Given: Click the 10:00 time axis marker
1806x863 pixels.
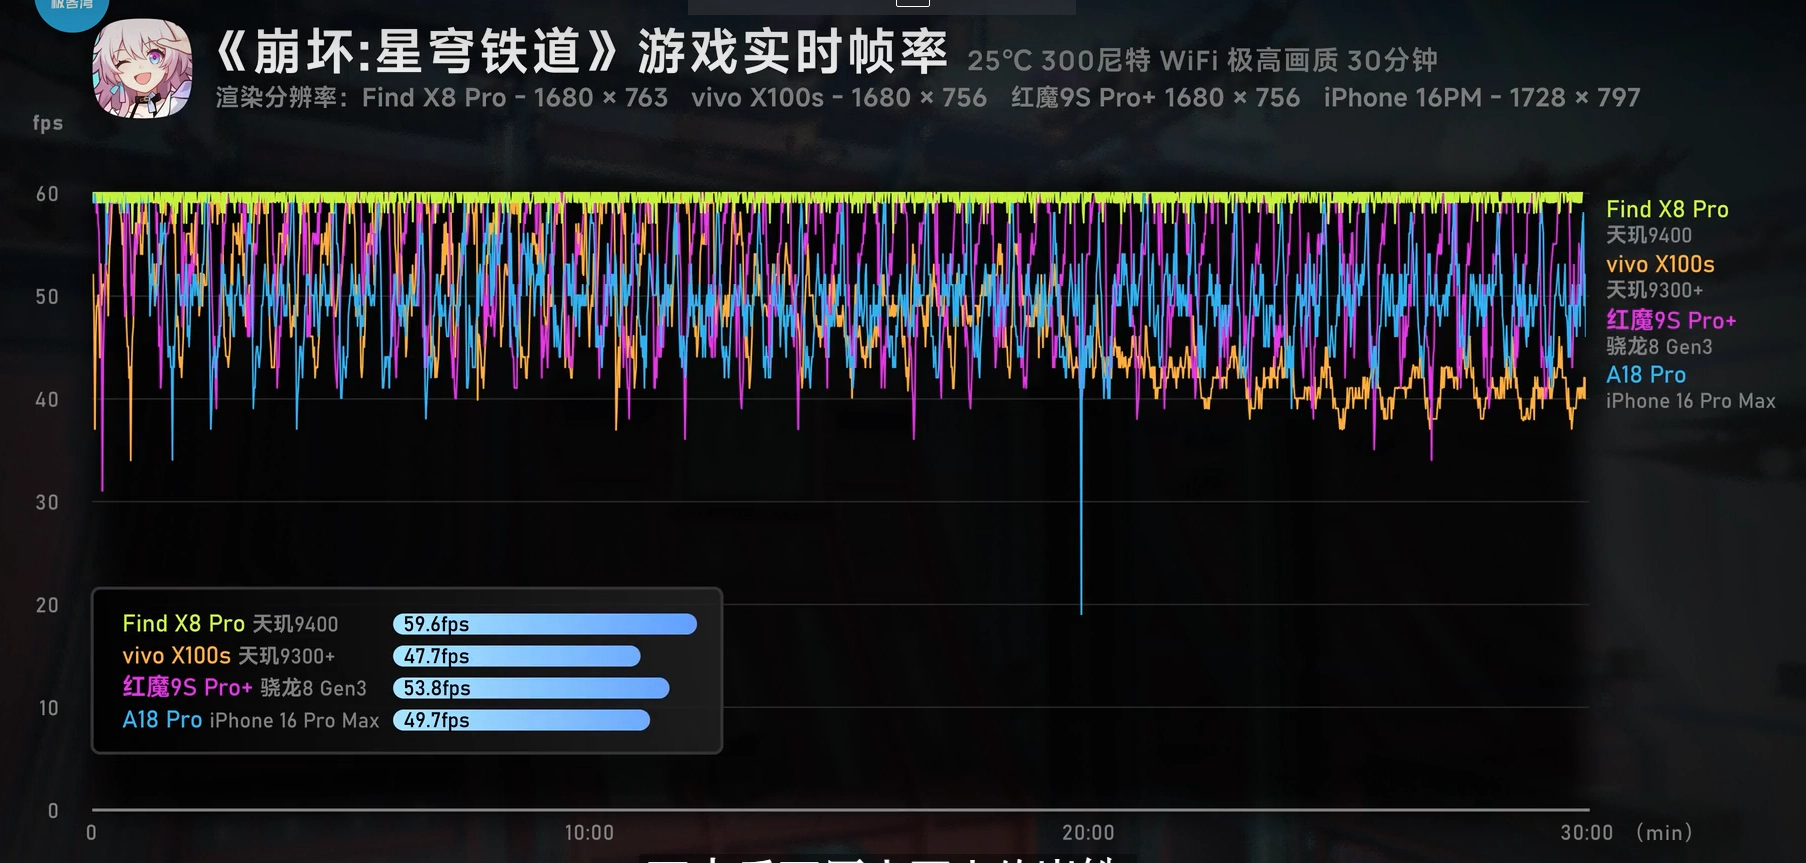Looking at the screenshot, I should point(589,833).
